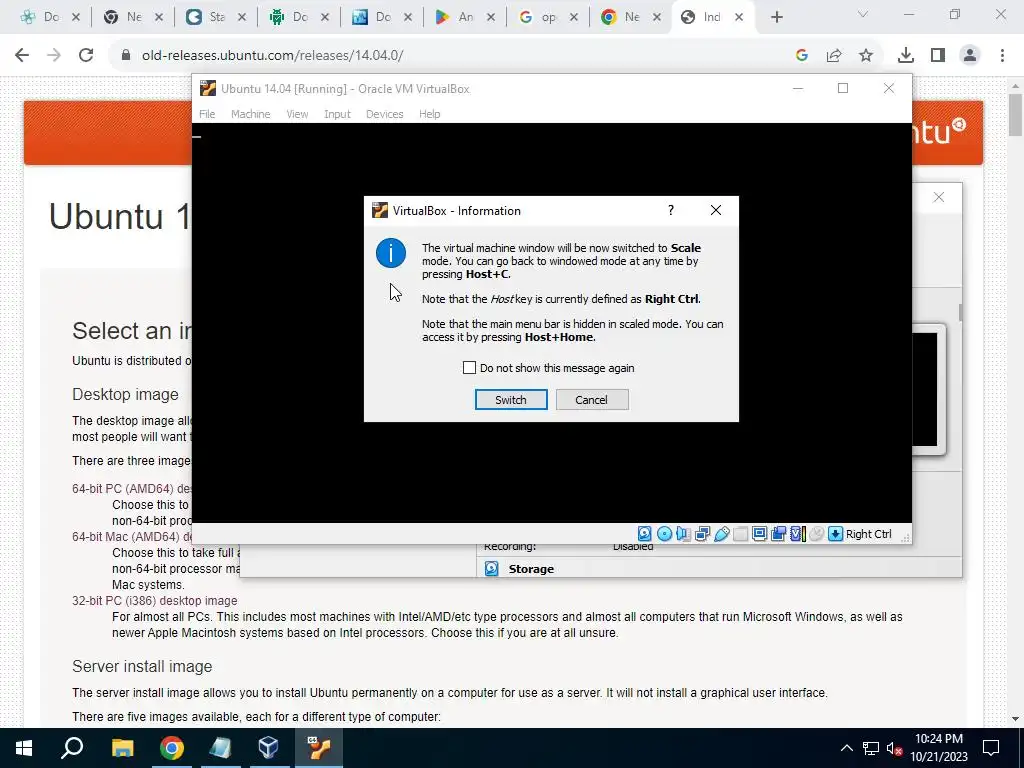1024x768 pixels.
Task: Open new Chrome tab with plus button
Action: 776,17
